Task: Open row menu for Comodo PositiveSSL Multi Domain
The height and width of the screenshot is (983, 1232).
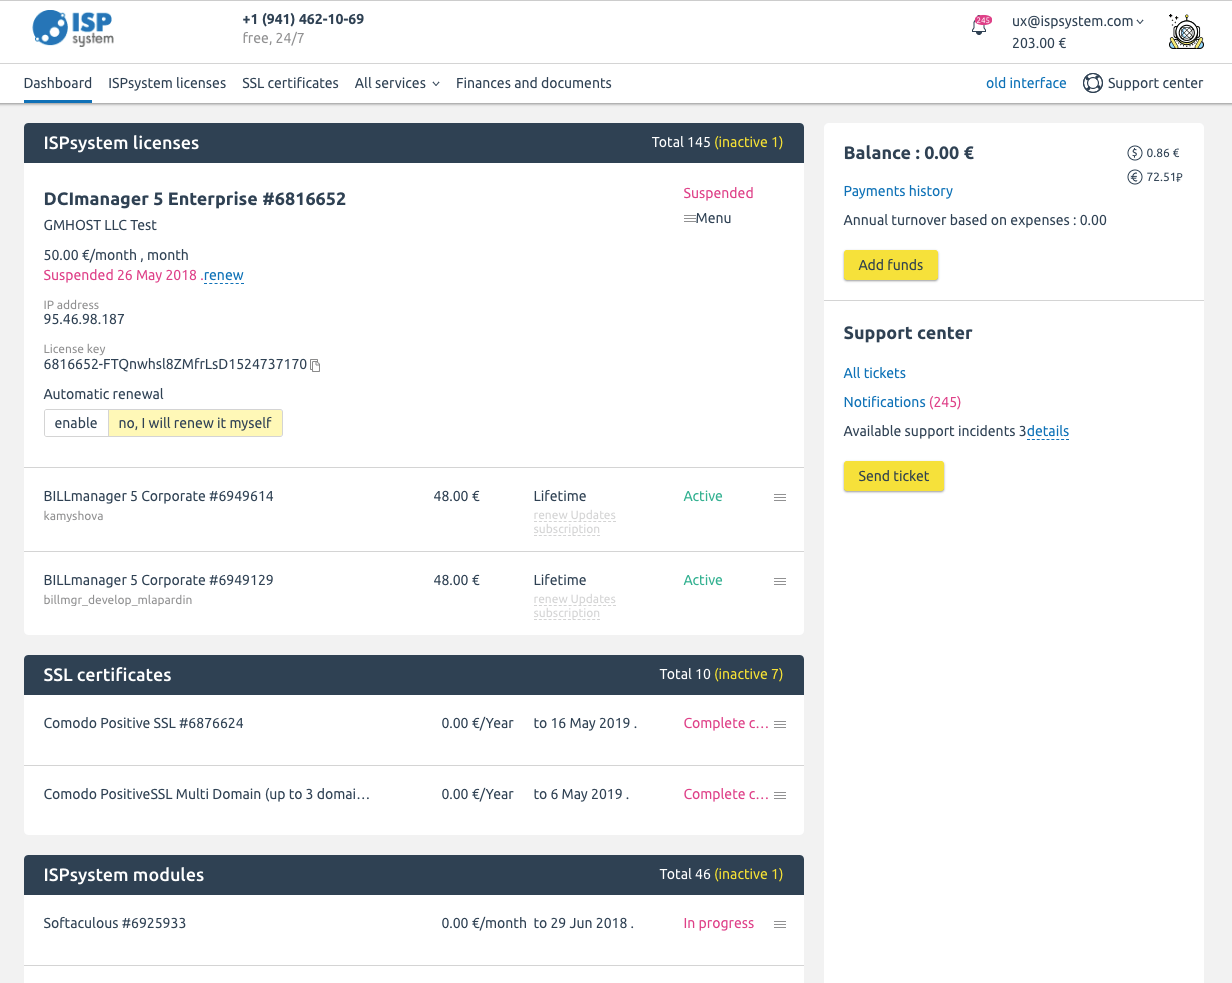Action: pos(780,795)
